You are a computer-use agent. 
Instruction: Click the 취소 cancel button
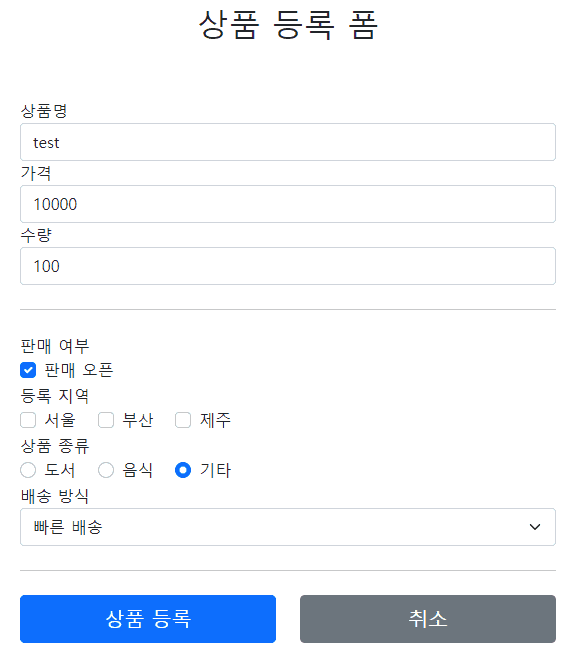pos(428,619)
